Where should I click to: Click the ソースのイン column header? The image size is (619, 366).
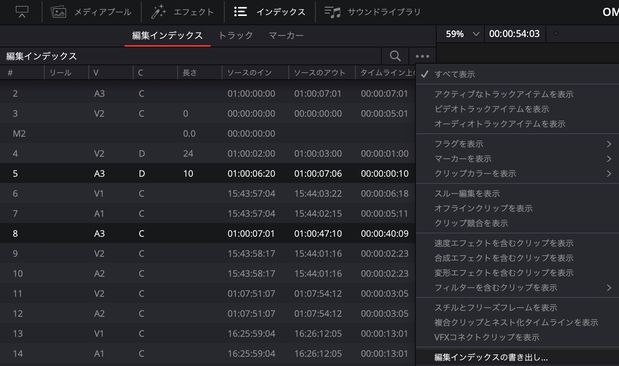(249, 73)
